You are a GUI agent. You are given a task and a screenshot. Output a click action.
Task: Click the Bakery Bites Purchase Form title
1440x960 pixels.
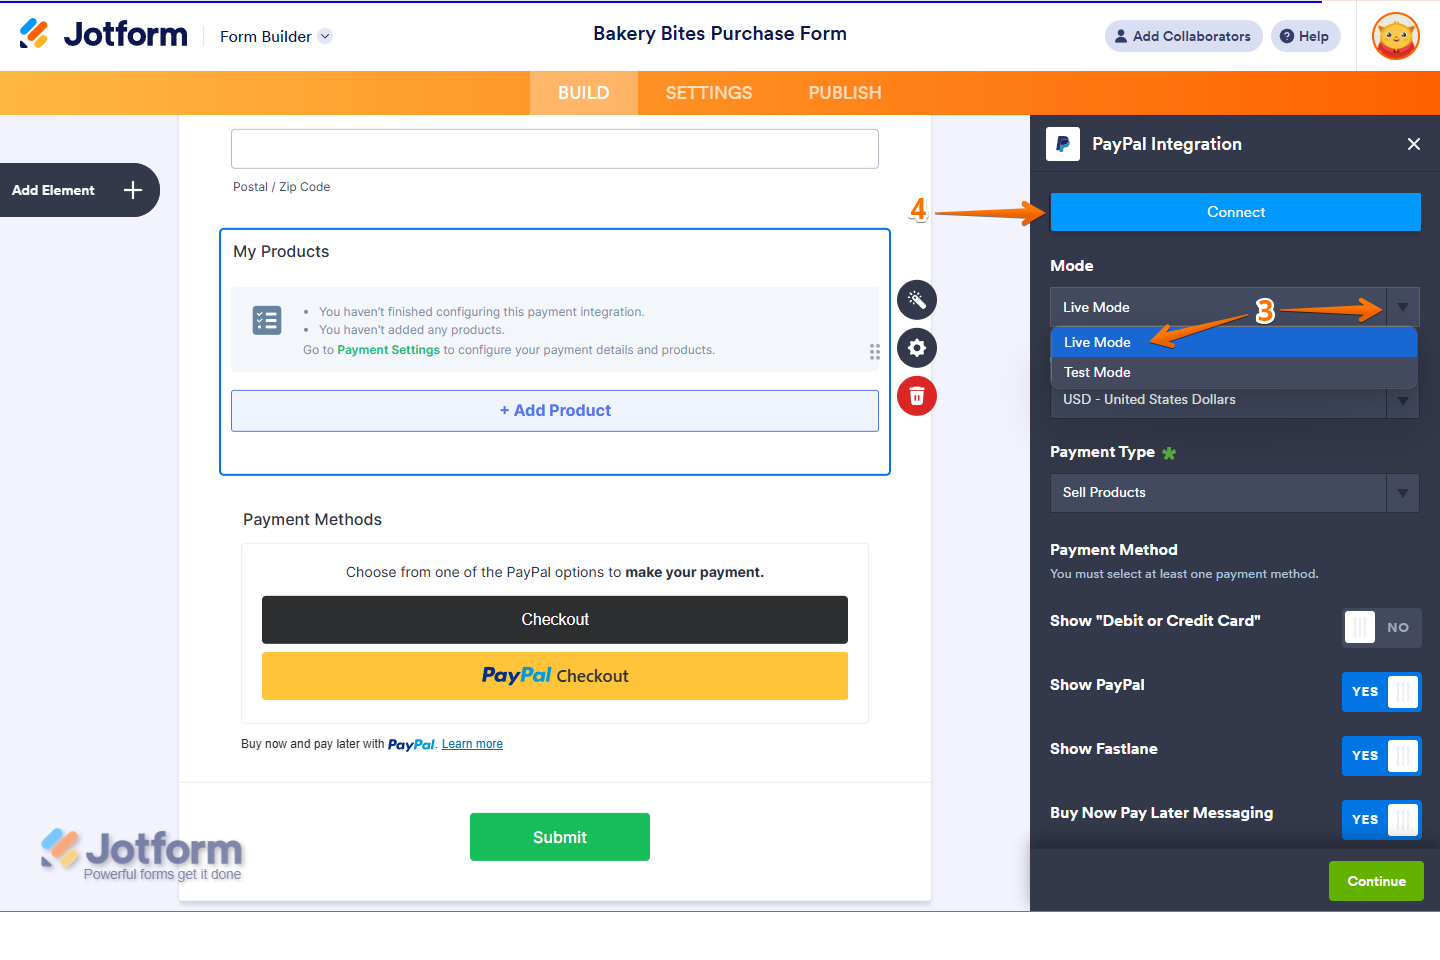(x=720, y=34)
